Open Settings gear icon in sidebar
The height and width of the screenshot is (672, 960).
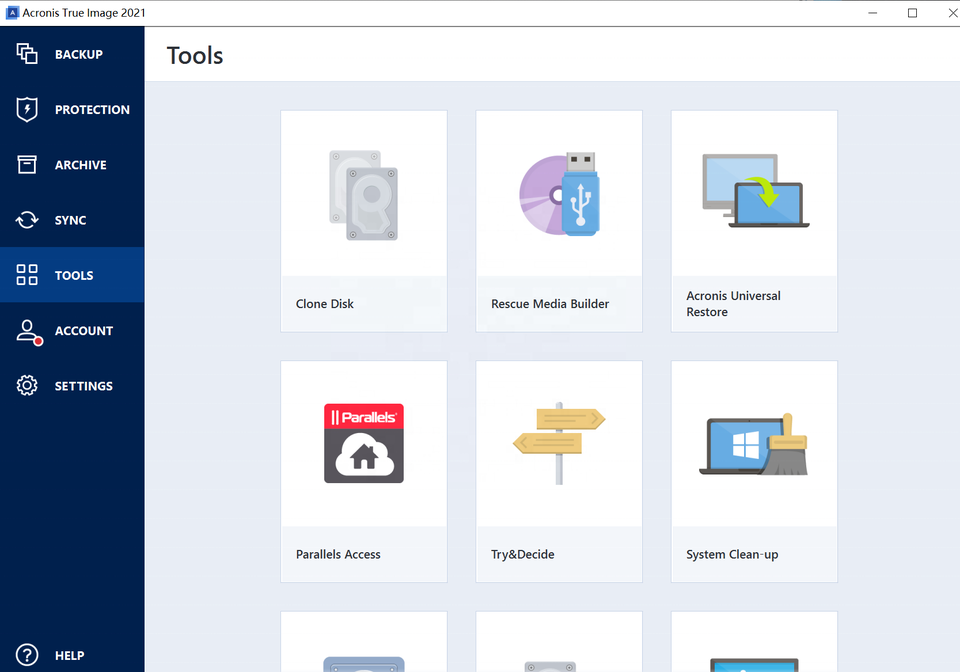(x=27, y=386)
